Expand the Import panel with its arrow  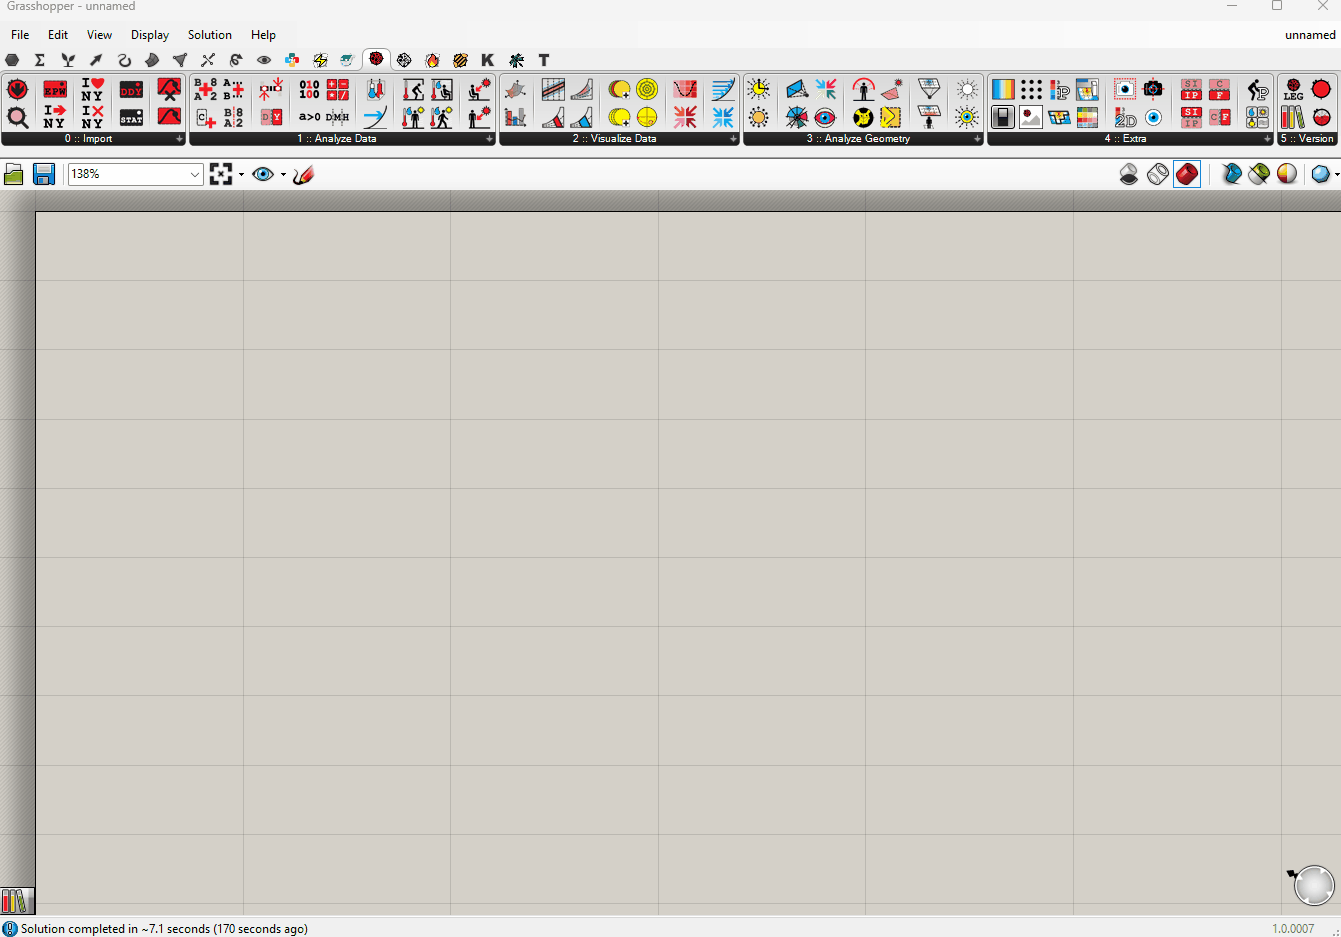(x=178, y=139)
